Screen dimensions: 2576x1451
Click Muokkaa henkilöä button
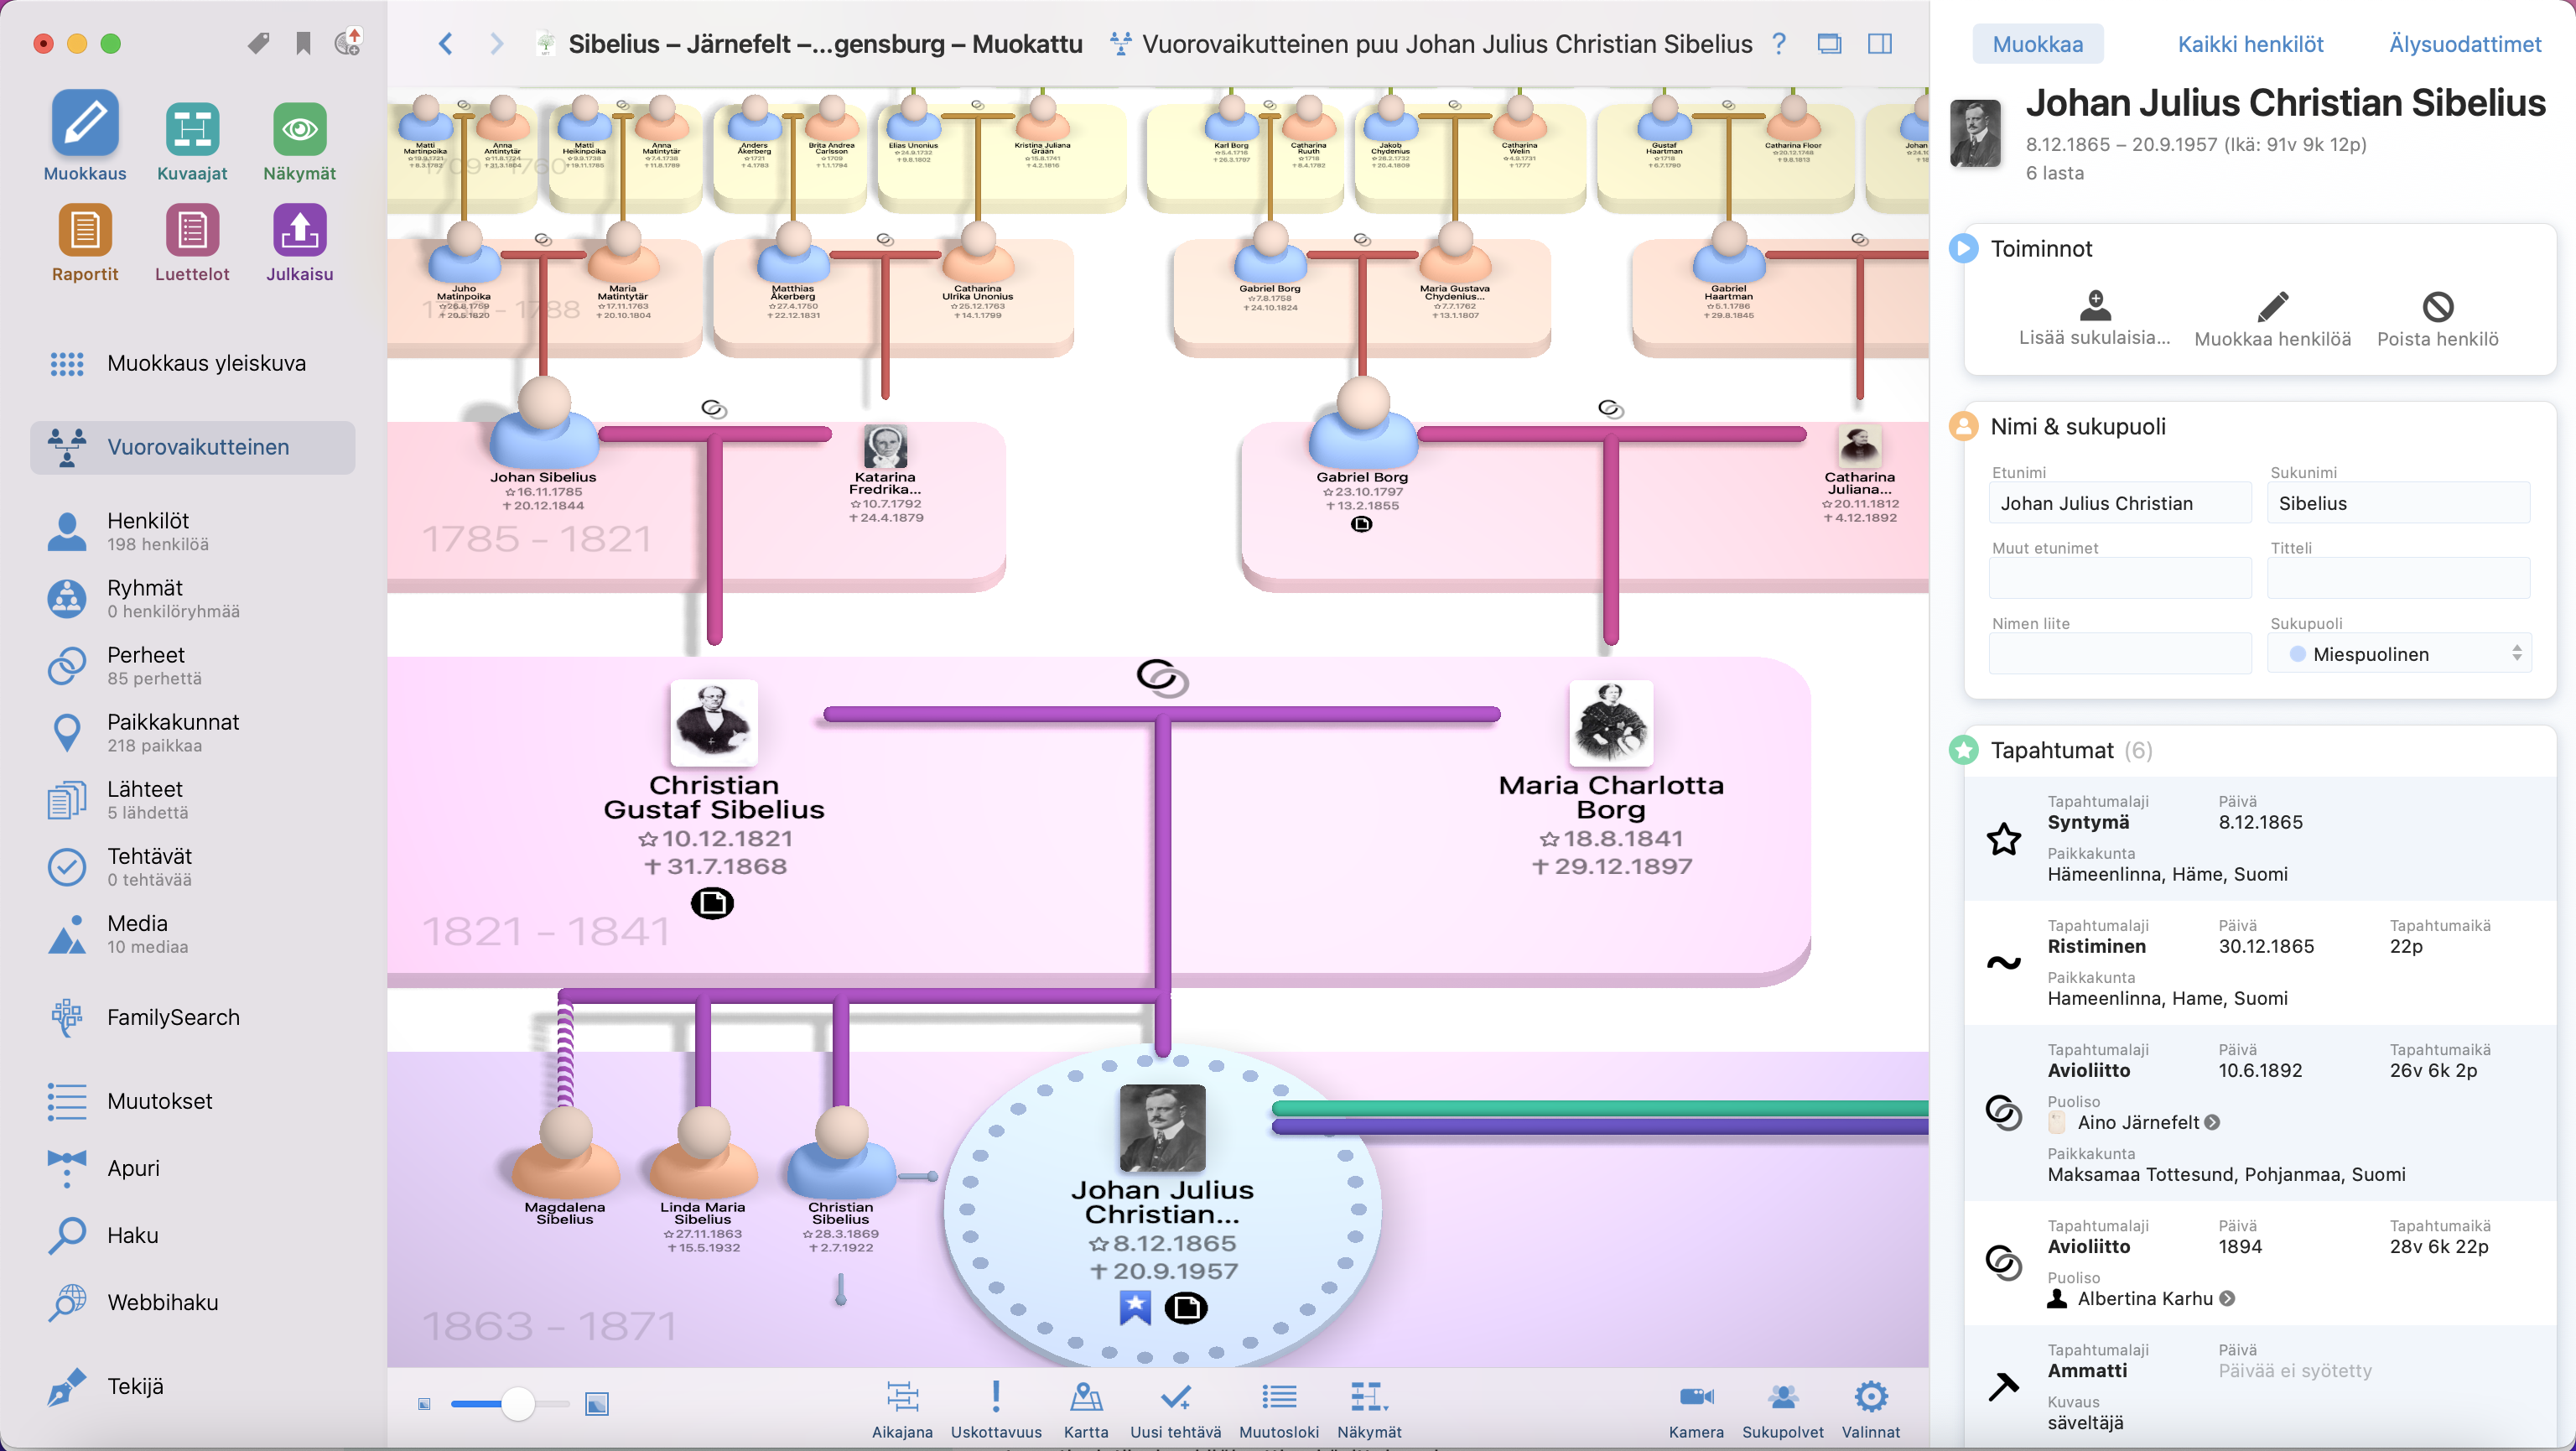(x=2272, y=318)
